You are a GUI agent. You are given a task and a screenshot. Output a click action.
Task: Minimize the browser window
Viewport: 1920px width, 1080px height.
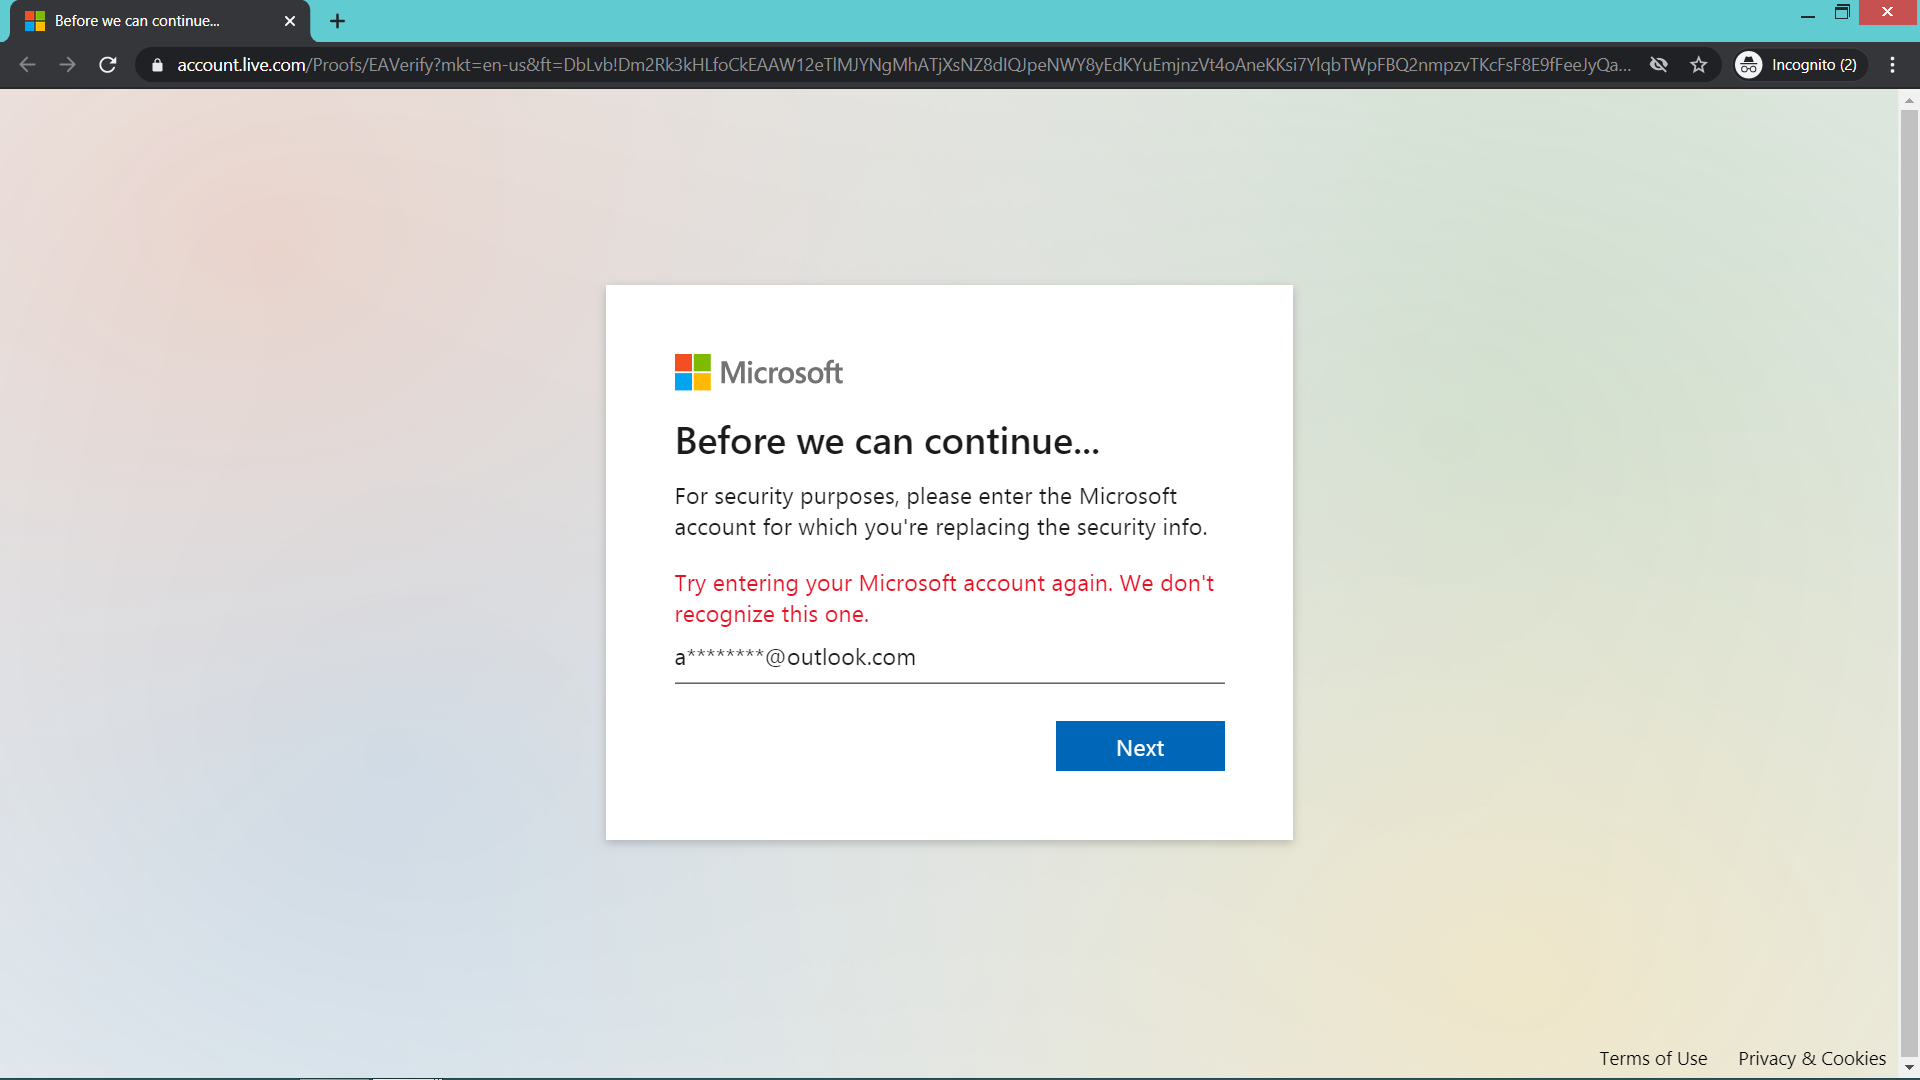coord(1807,14)
